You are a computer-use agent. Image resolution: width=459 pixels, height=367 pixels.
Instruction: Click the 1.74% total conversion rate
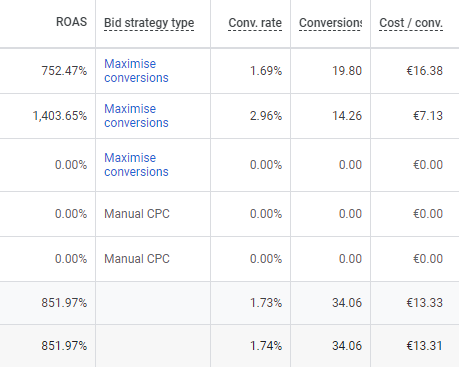click(x=266, y=346)
